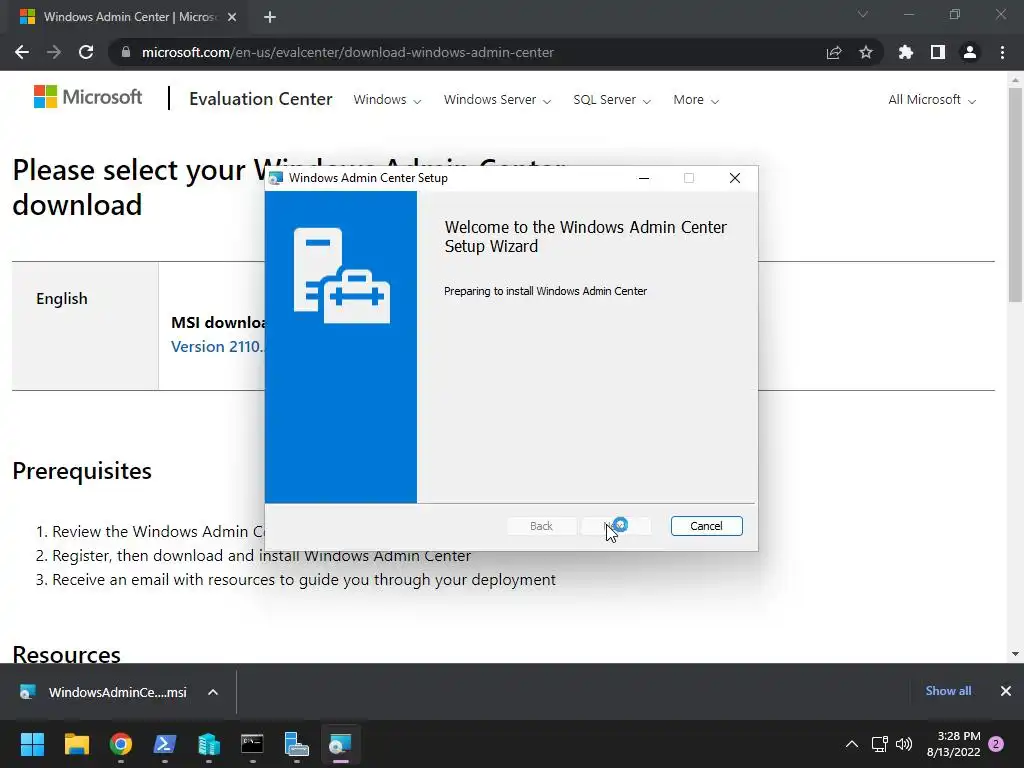The width and height of the screenshot is (1024, 768).
Task: Open File Explorer from taskbar
Action: point(76,744)
